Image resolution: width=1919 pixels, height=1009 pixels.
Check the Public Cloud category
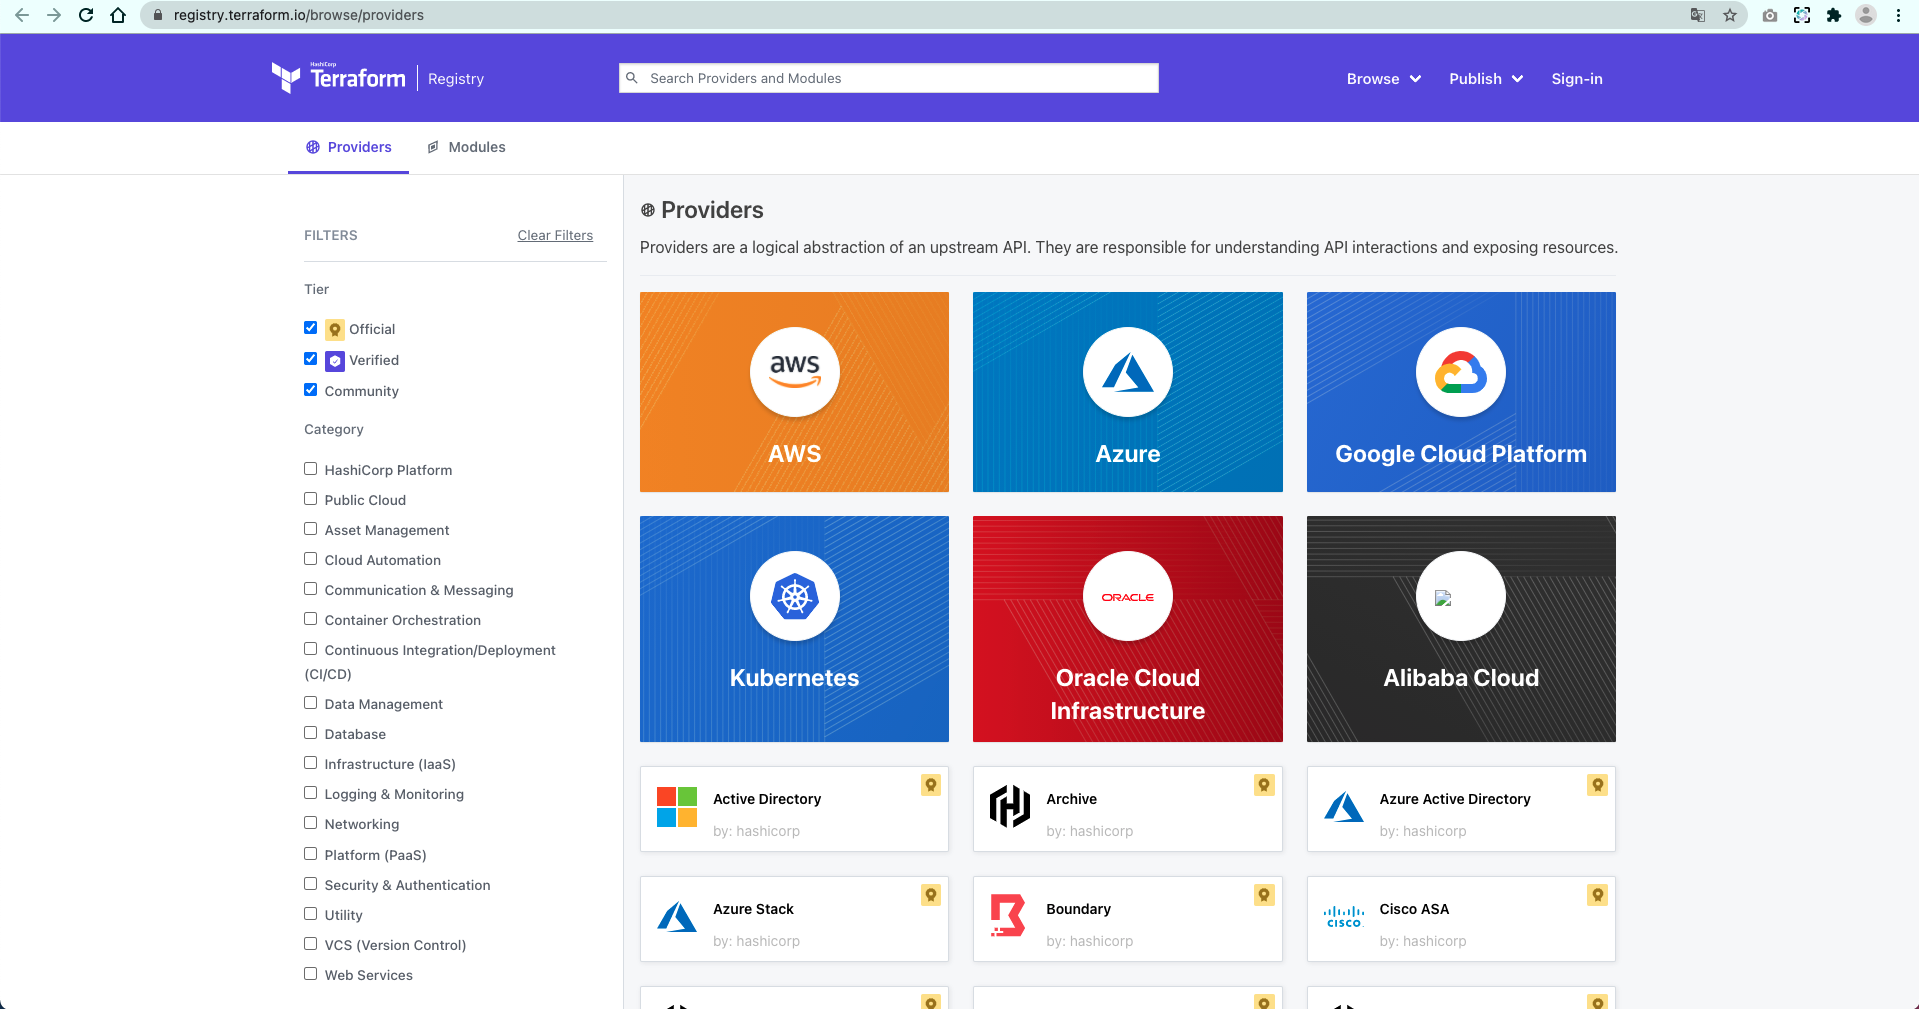coord(311,499)
